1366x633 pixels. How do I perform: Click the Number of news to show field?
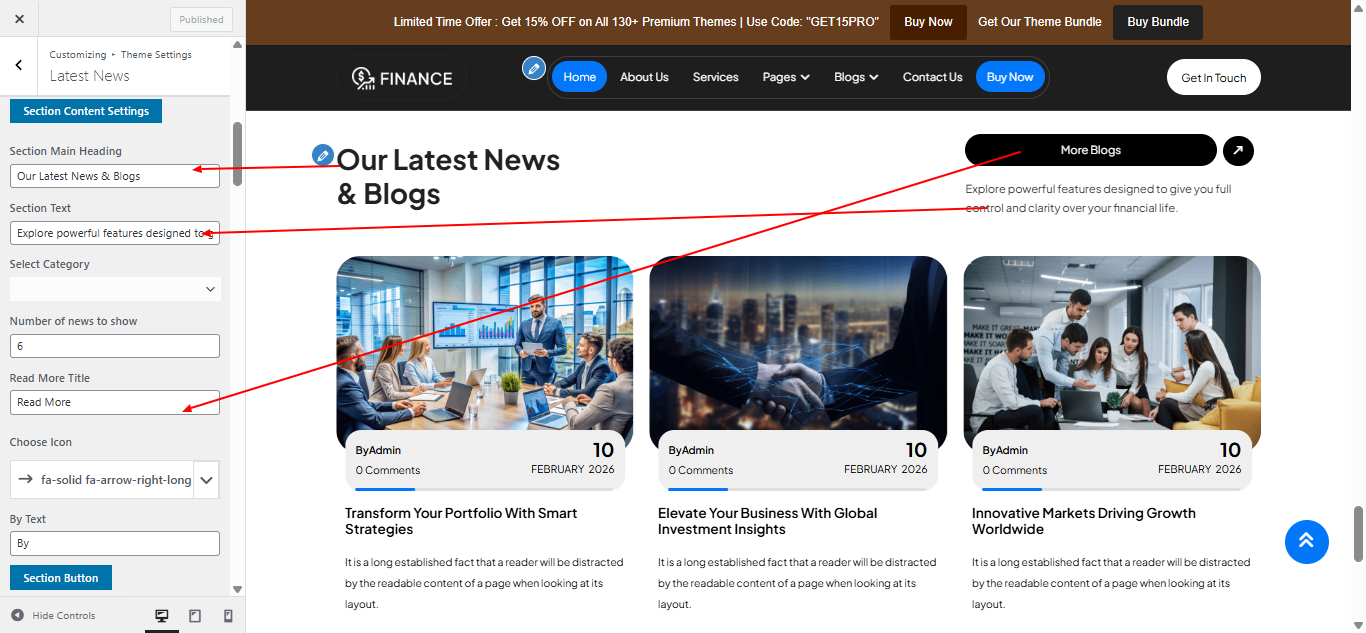(114, 346)
